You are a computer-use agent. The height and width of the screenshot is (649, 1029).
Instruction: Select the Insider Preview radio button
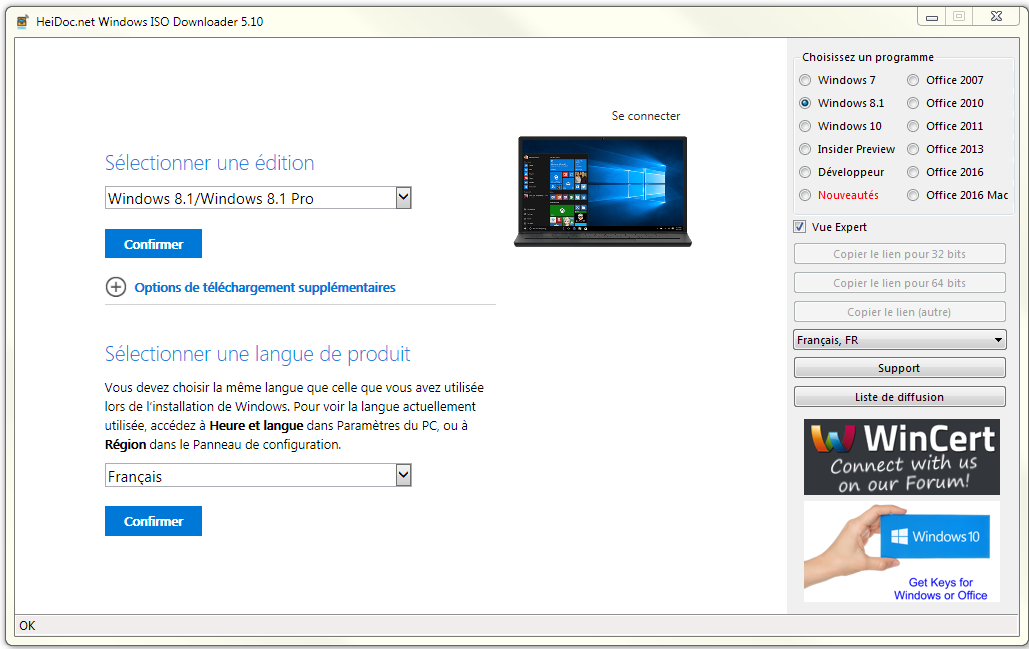tap(805, 149)
